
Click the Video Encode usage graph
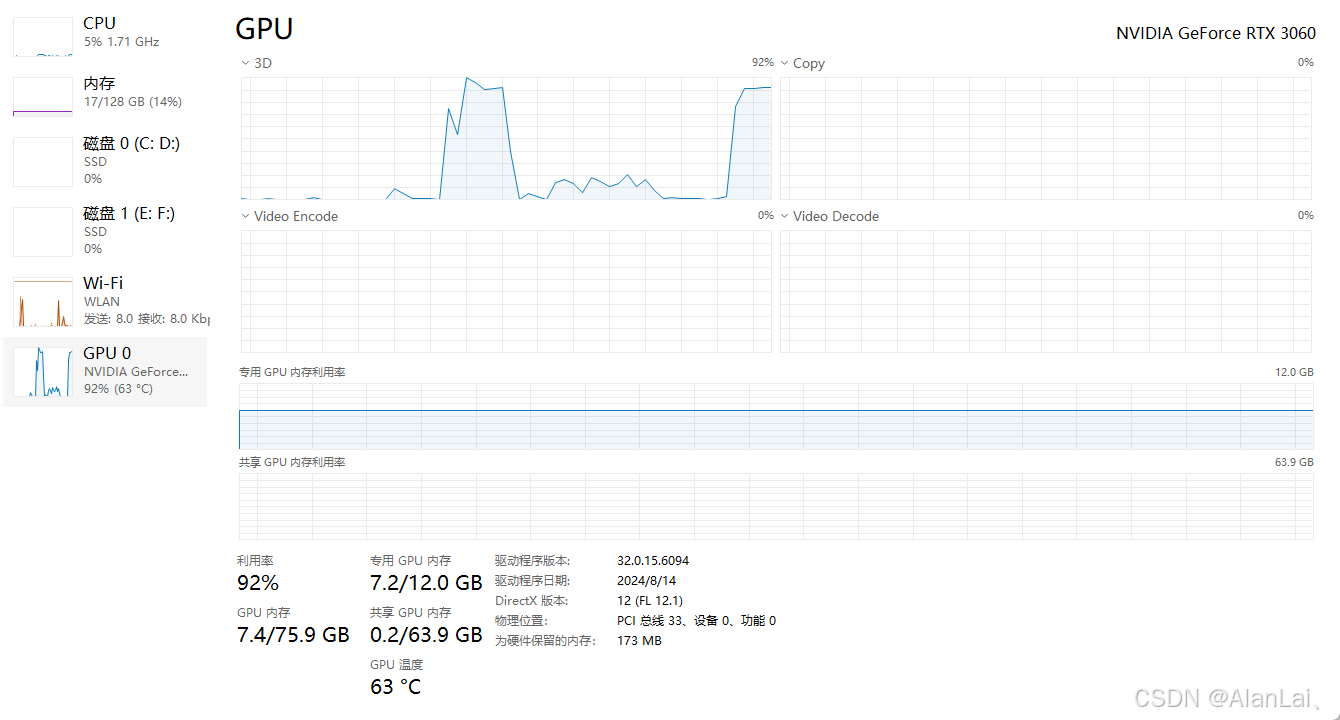(506, 291)
